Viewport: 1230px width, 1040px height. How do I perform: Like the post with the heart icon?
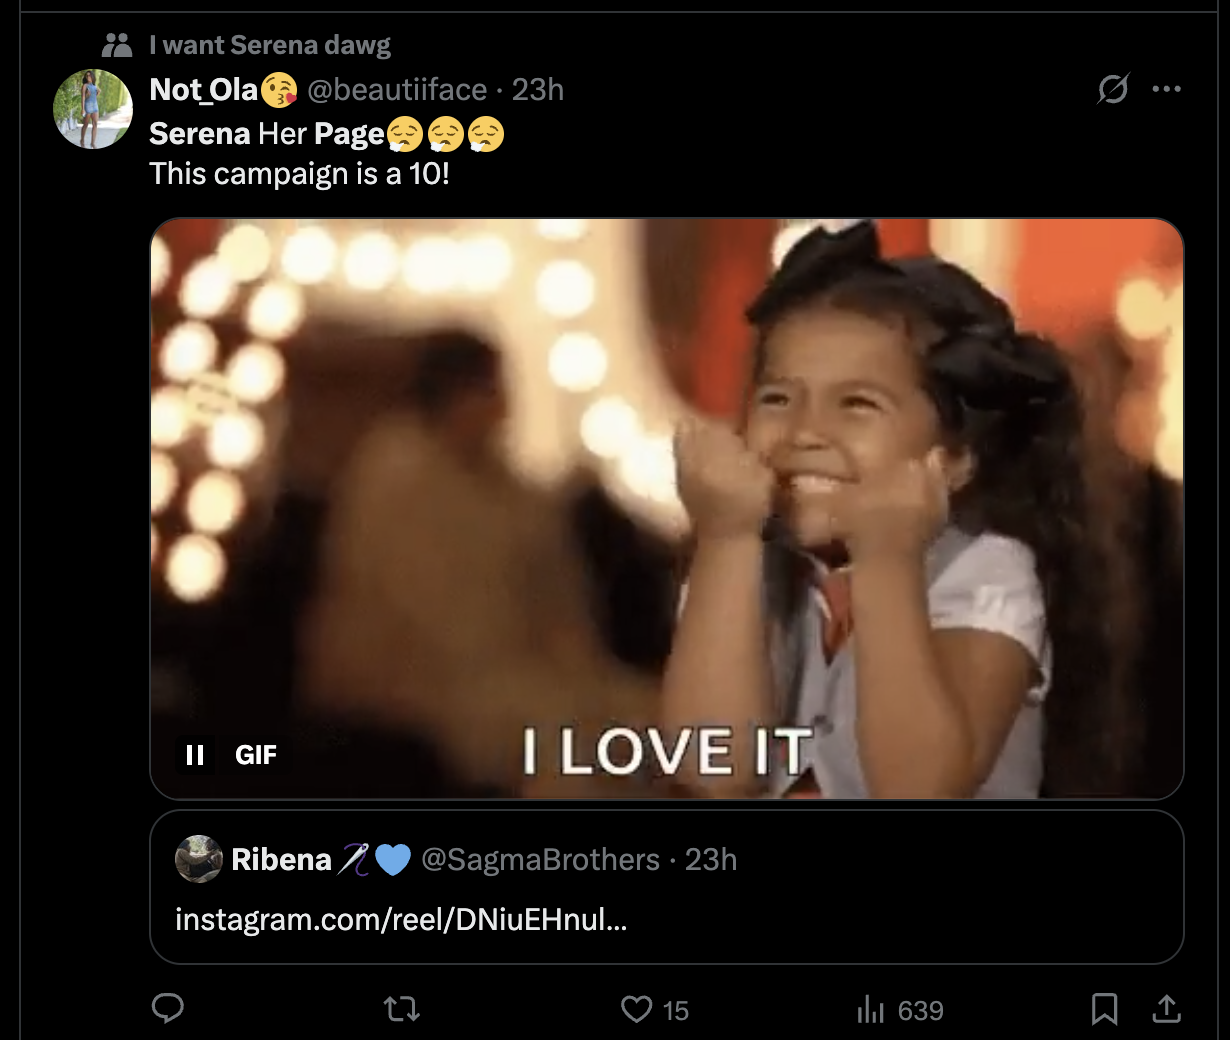pos(637,1009)
